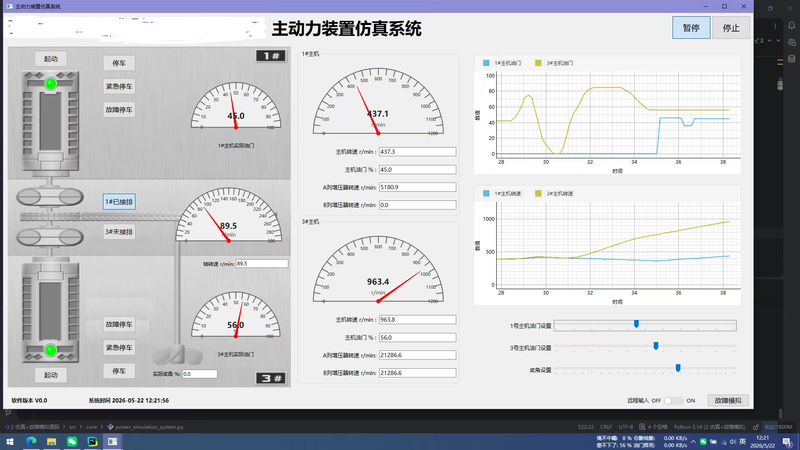800x450 pixels.
Task: Click 3#主机 A列增压器转速 field showing 21286.6
Action: point(417,355)
